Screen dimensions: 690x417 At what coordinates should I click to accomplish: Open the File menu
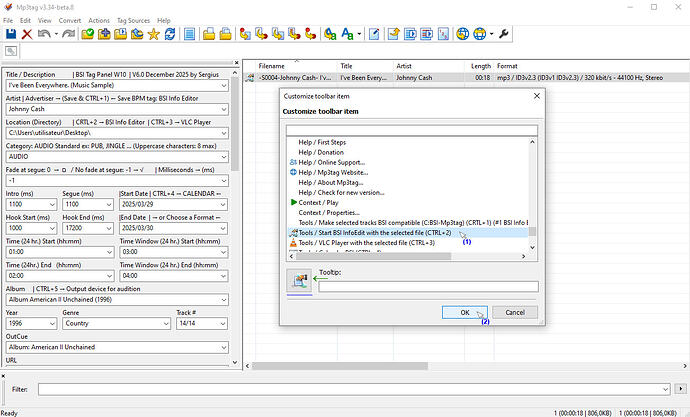coord(8,20)
